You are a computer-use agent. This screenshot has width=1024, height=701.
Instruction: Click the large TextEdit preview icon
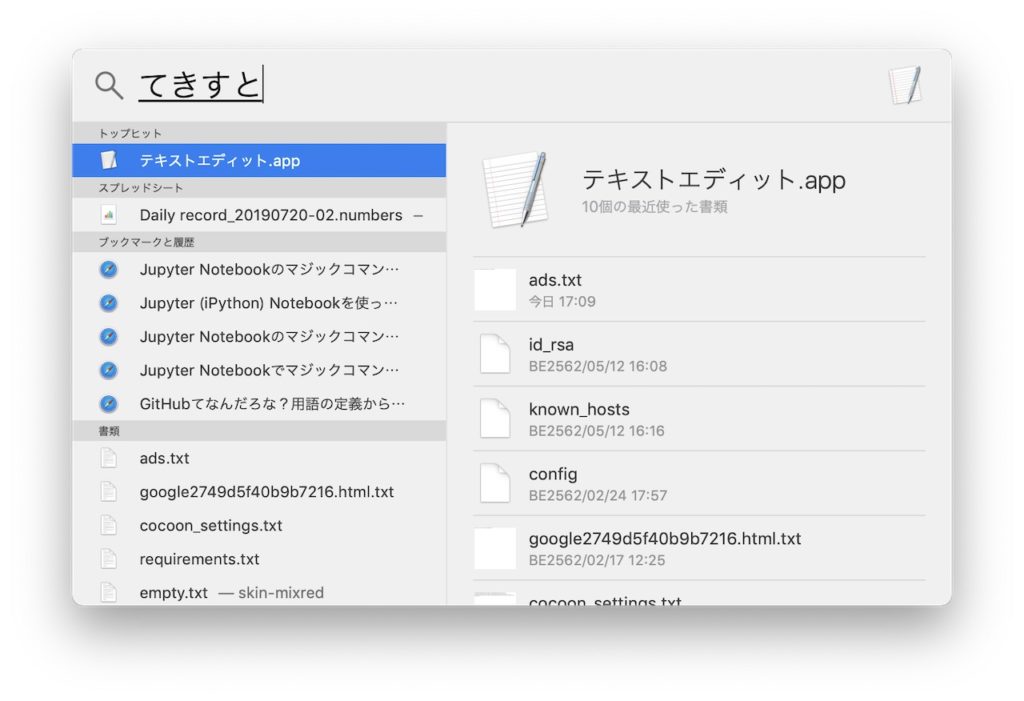515,189
